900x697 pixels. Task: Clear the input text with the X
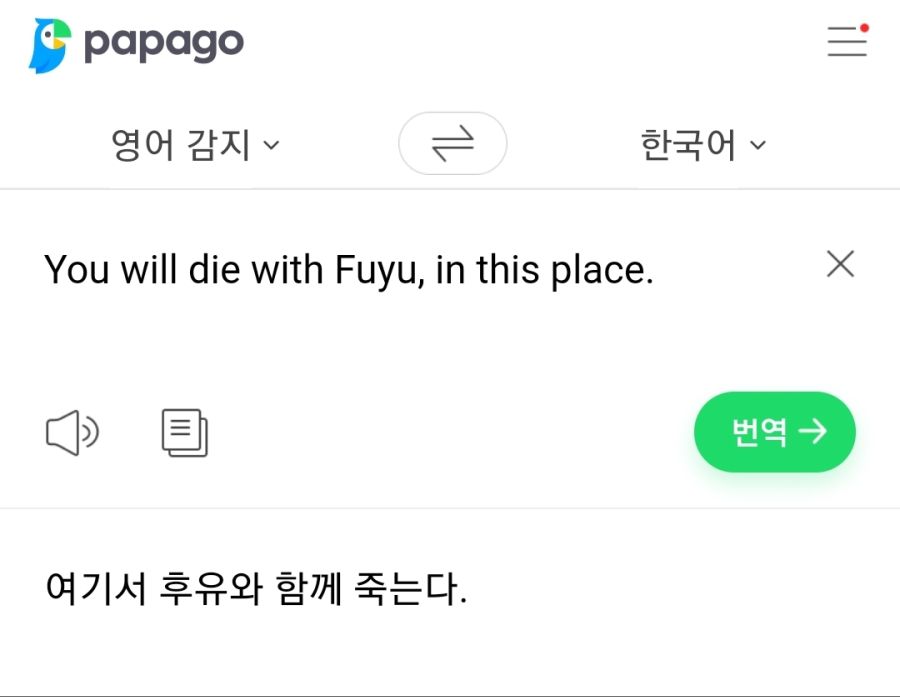pos(840,264)
